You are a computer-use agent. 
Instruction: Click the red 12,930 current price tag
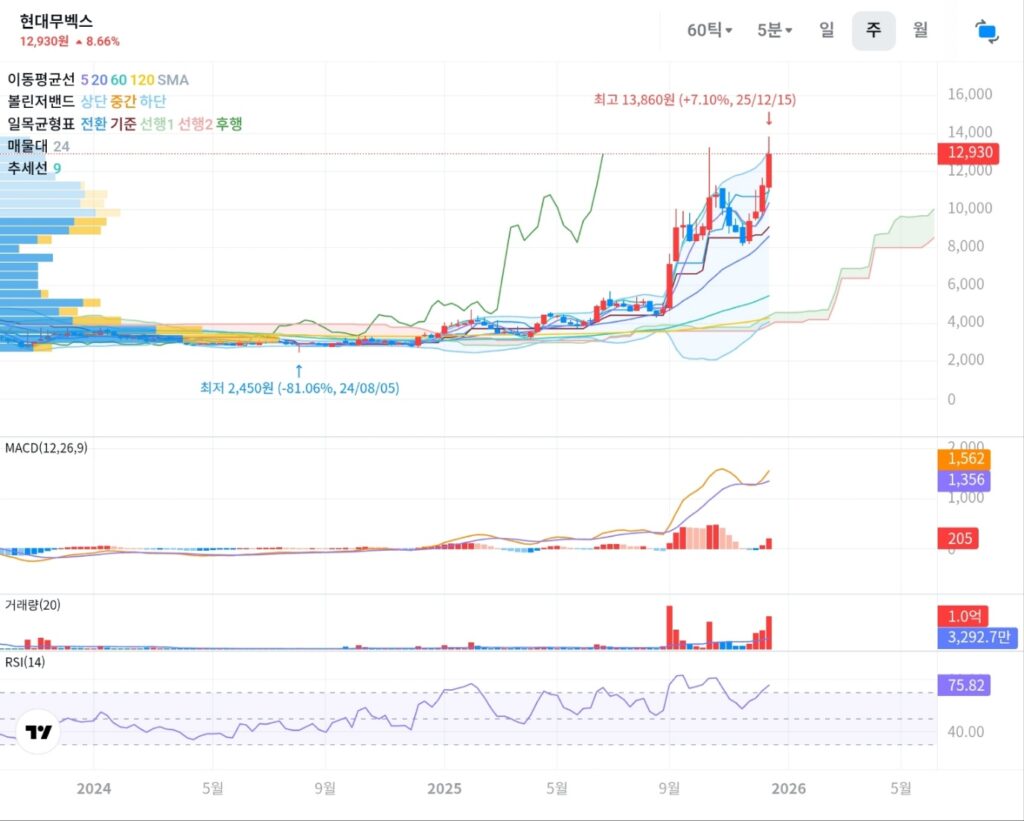coord(963,153)
